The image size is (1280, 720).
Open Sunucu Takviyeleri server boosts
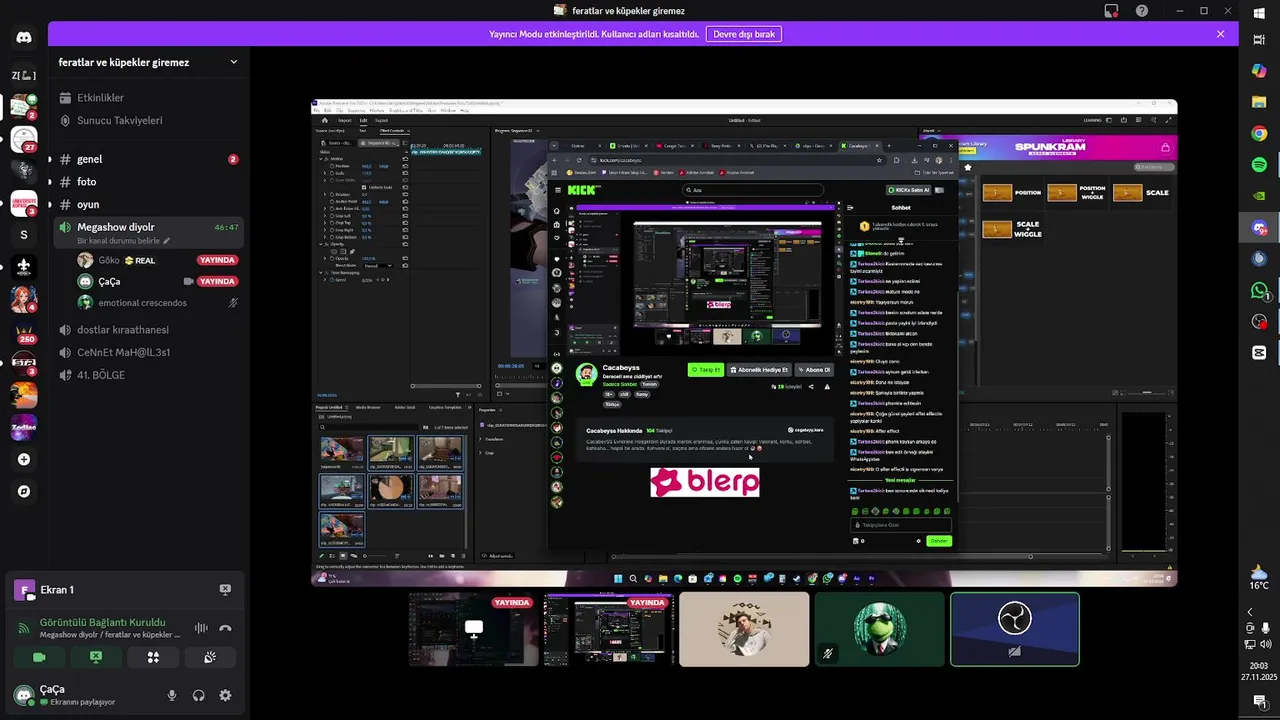[148, 120]
